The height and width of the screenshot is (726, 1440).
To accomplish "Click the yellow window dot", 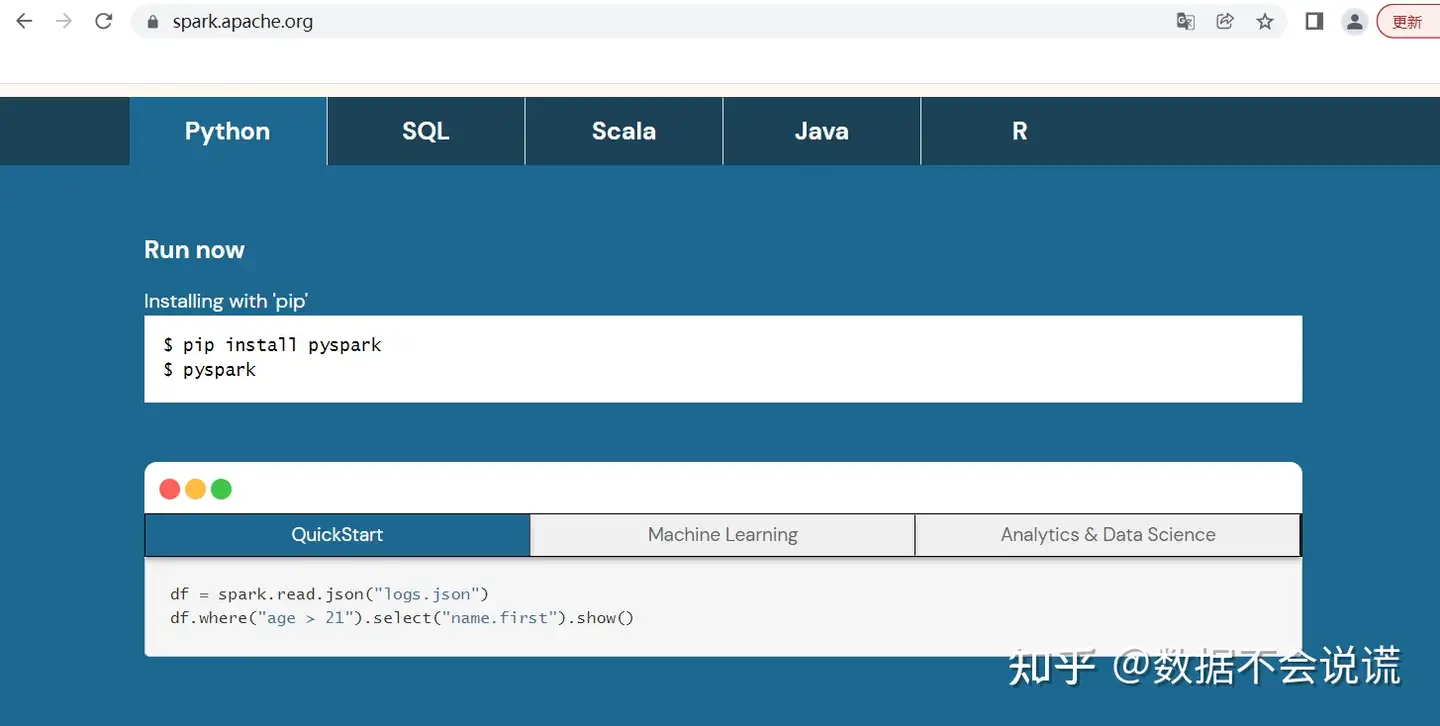I will (x=196, y=489).
